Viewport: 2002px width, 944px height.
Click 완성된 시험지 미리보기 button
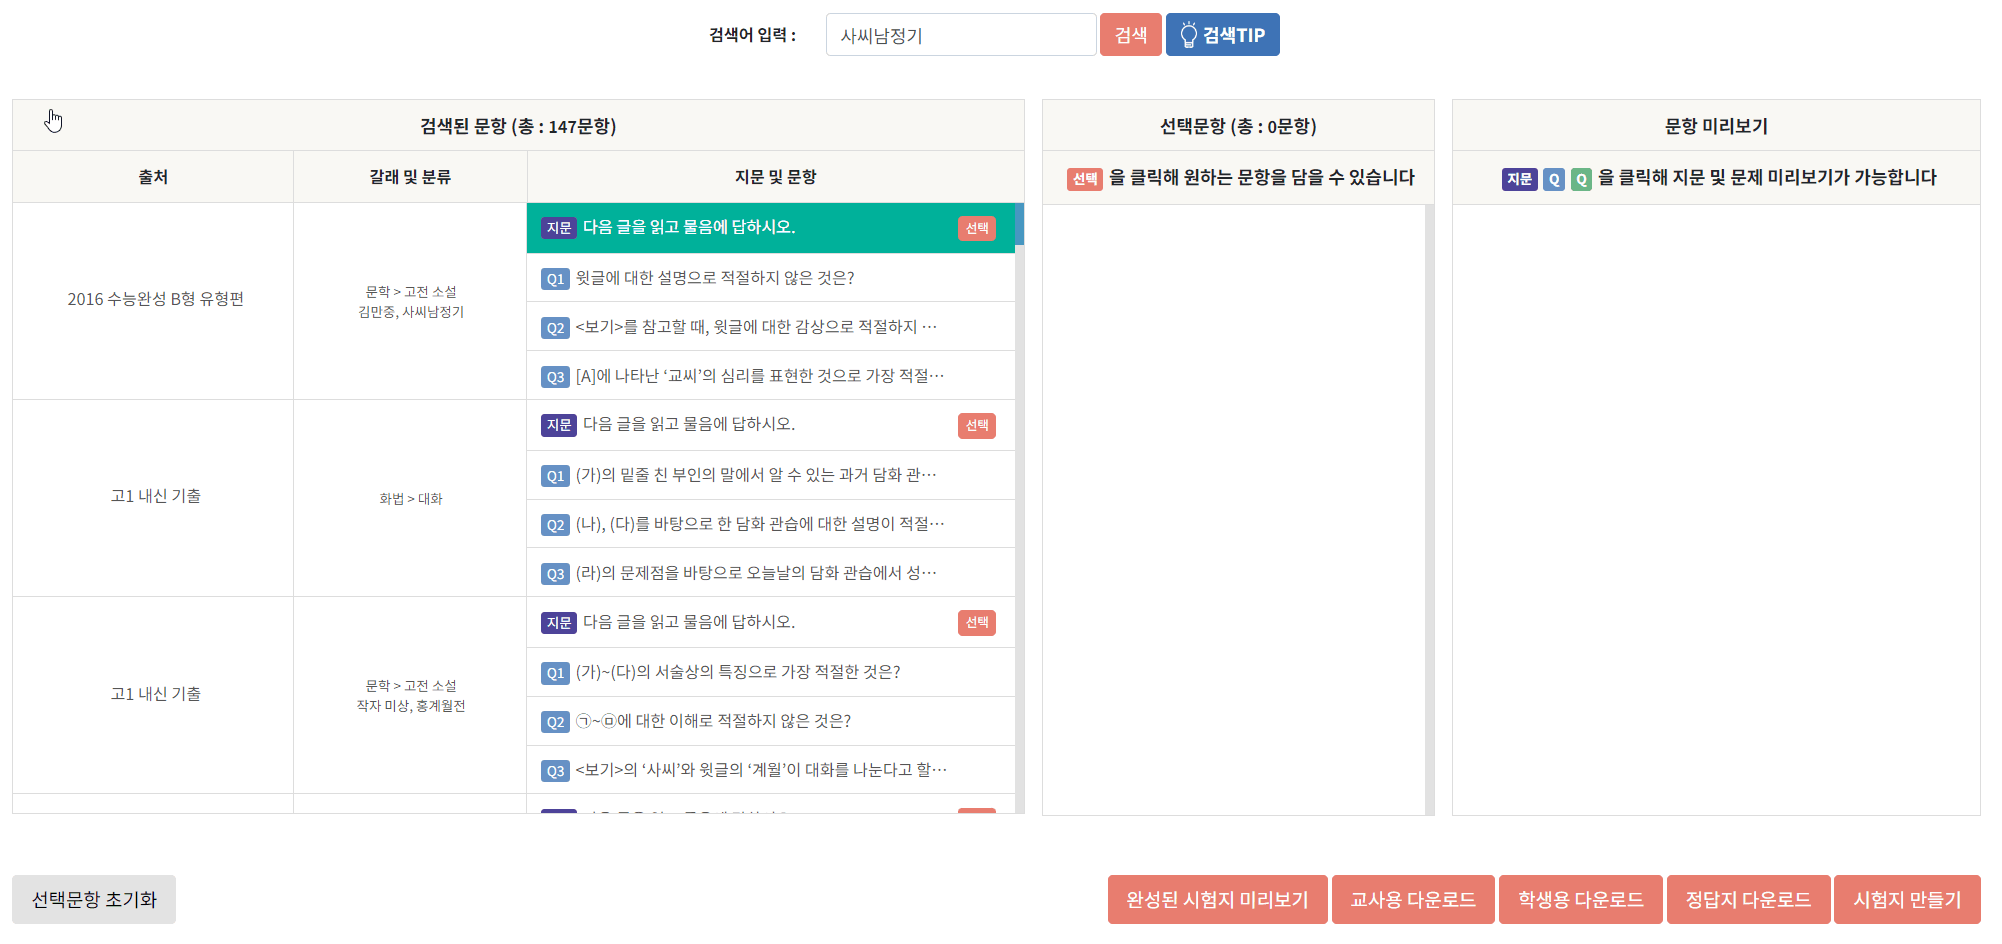(x=1217, y=900)
